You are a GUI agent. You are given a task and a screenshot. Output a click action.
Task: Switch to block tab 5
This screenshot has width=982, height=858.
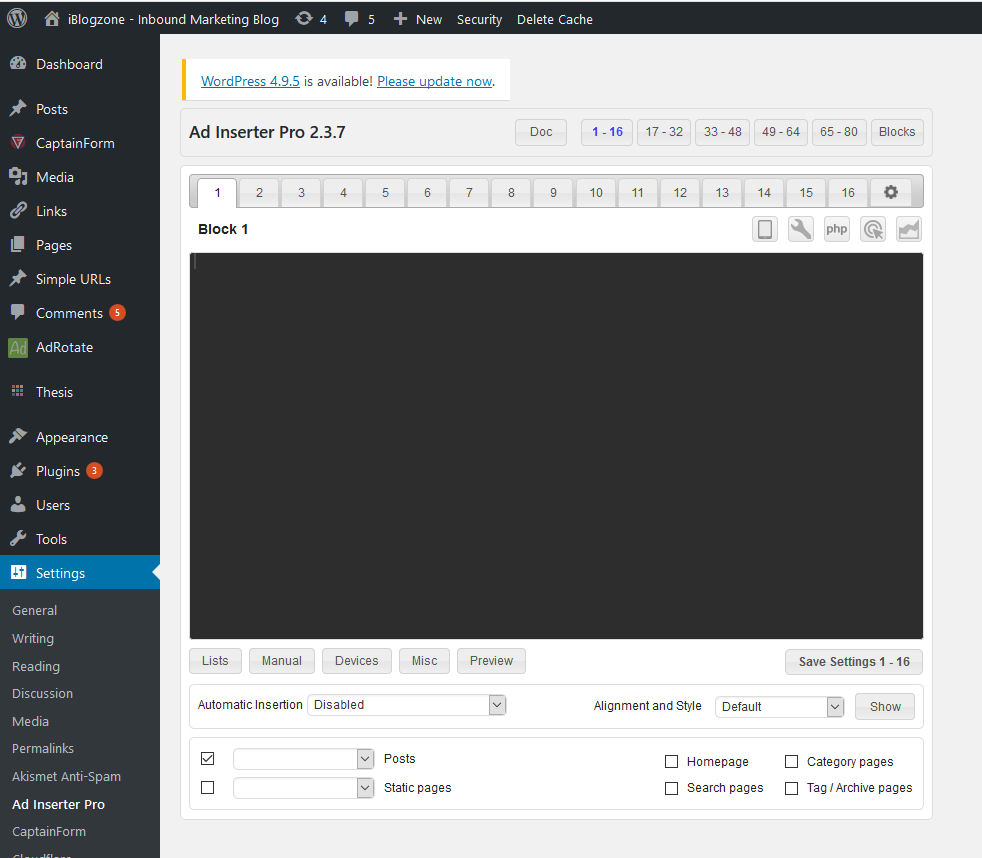[x=385, y=193]
